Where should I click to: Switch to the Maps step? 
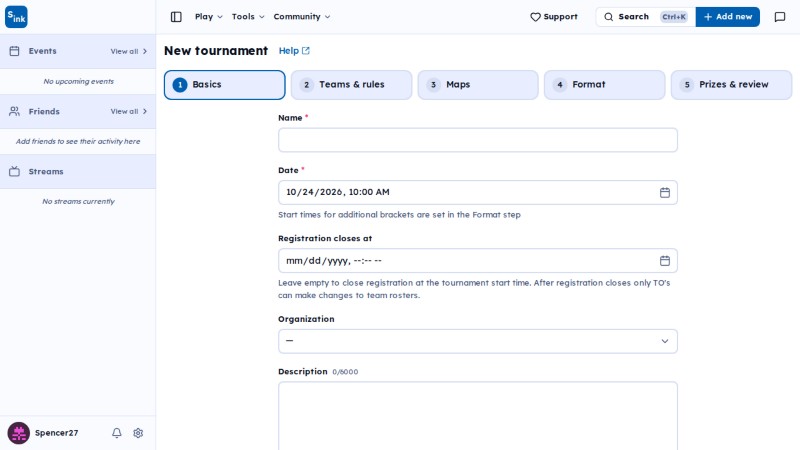478,85
